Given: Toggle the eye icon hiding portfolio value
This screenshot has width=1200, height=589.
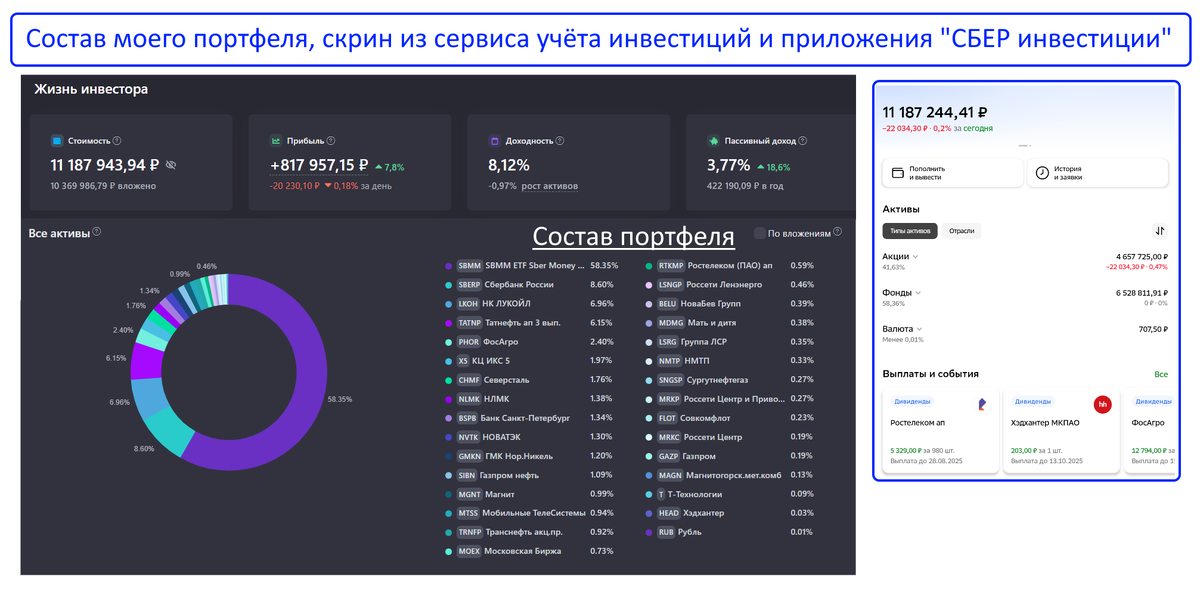Looking at the screenshot, I should click(x=170, y=165).
